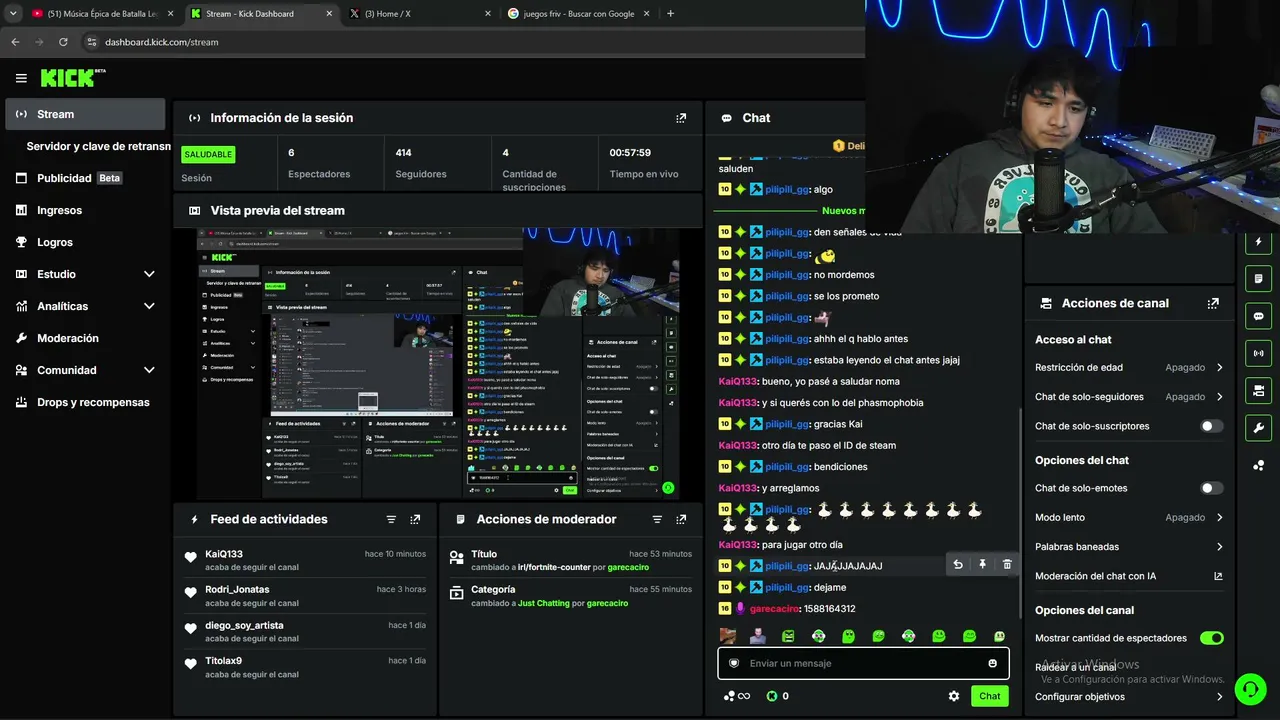
Task: Pop out the Feed de actividades panel
Action: pyautogui.click(x=415, y=520)
